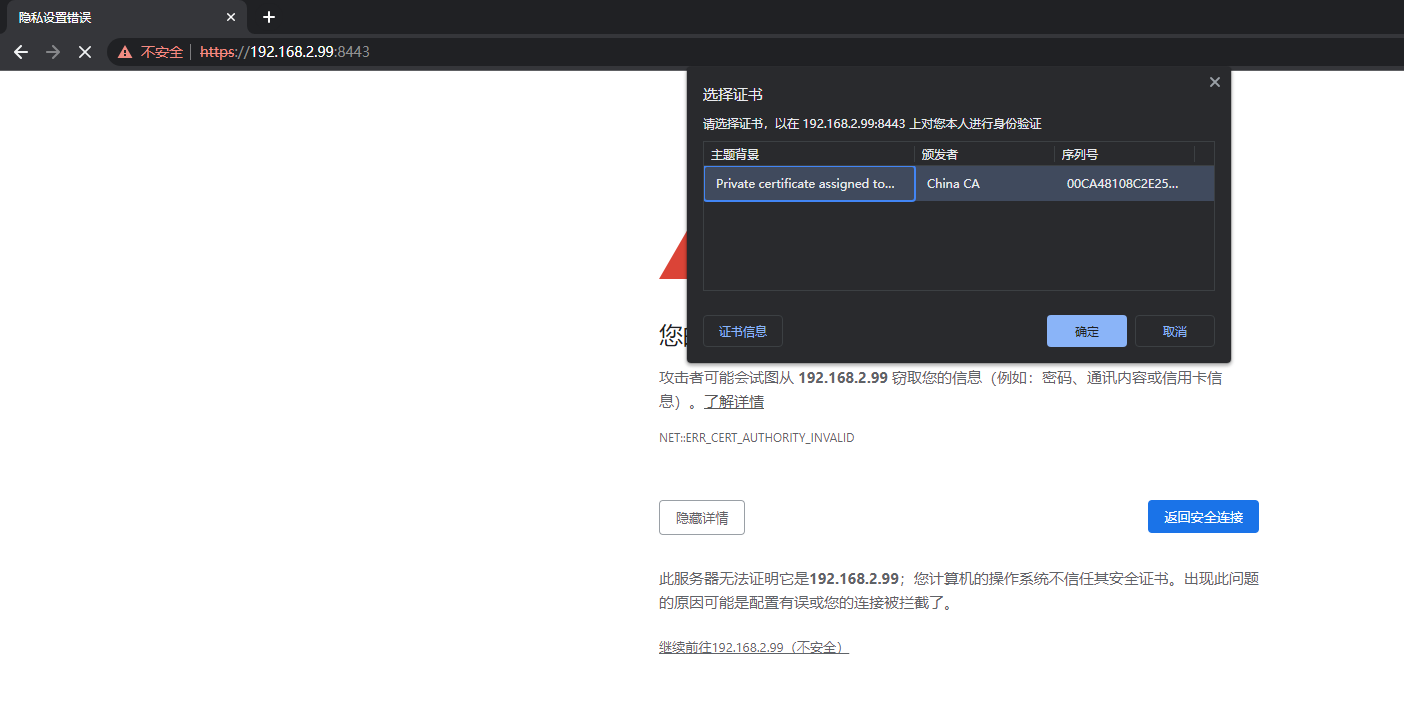Screen dimensions: 1404x727
Task: Sort certificates by 序列号 column header
Action: click(x=1124, y=154)
